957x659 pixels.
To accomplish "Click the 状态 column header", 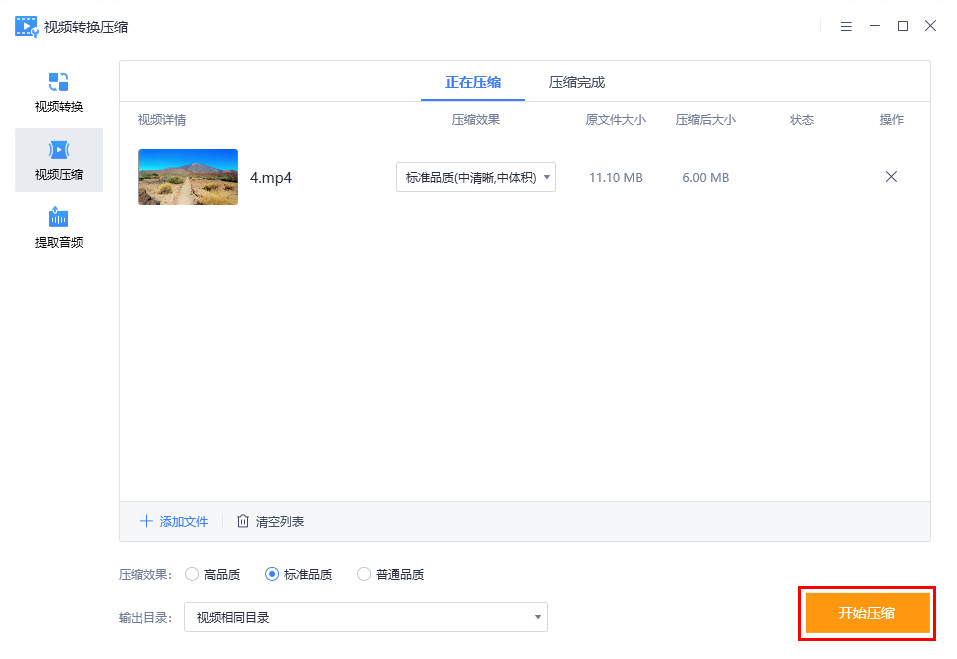I will click(801, 120).
